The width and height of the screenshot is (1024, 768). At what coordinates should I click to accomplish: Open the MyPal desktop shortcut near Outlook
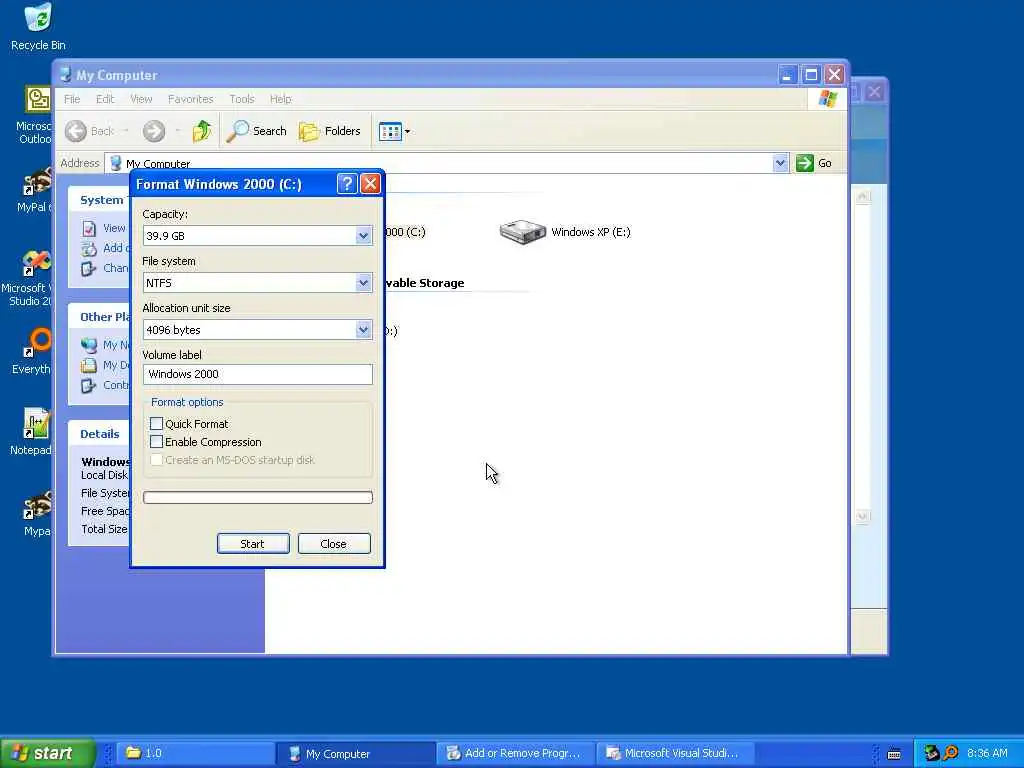(x=35, y=189)
